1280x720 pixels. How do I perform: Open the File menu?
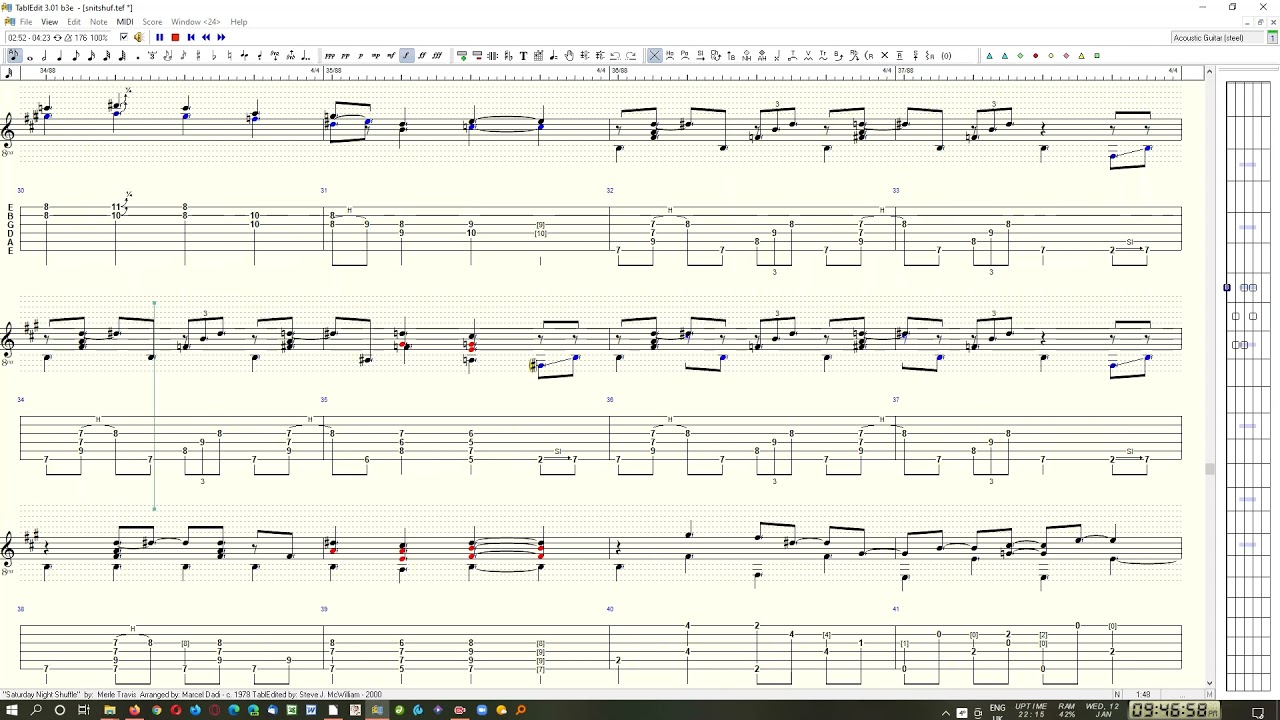26,22
